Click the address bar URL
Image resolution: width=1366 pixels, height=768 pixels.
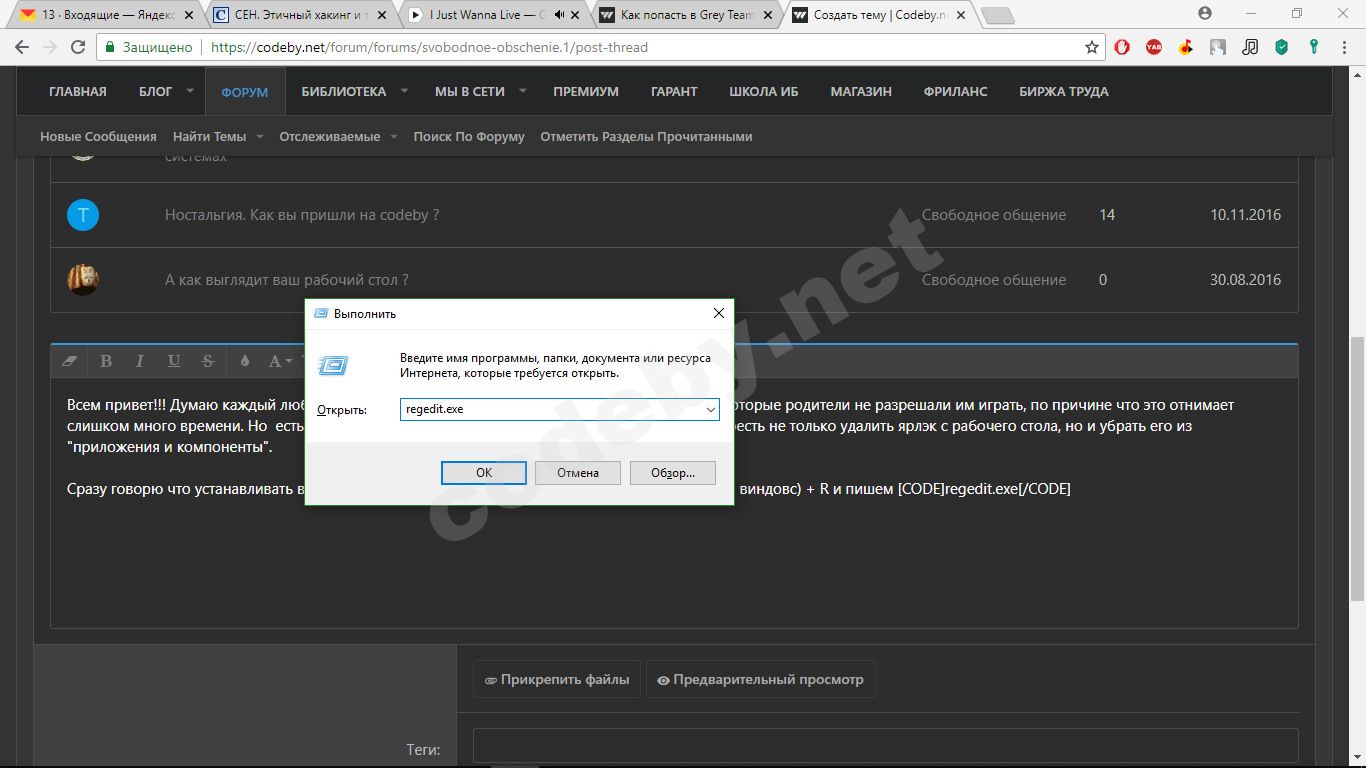pos(430,47)
